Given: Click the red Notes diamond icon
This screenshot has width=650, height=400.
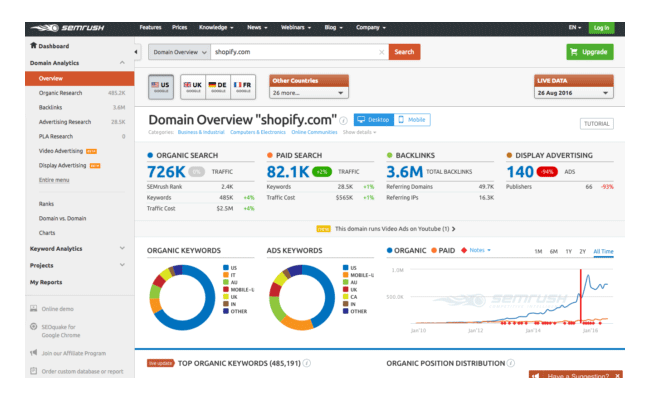Looking at the screenshot, I should 464,250.
